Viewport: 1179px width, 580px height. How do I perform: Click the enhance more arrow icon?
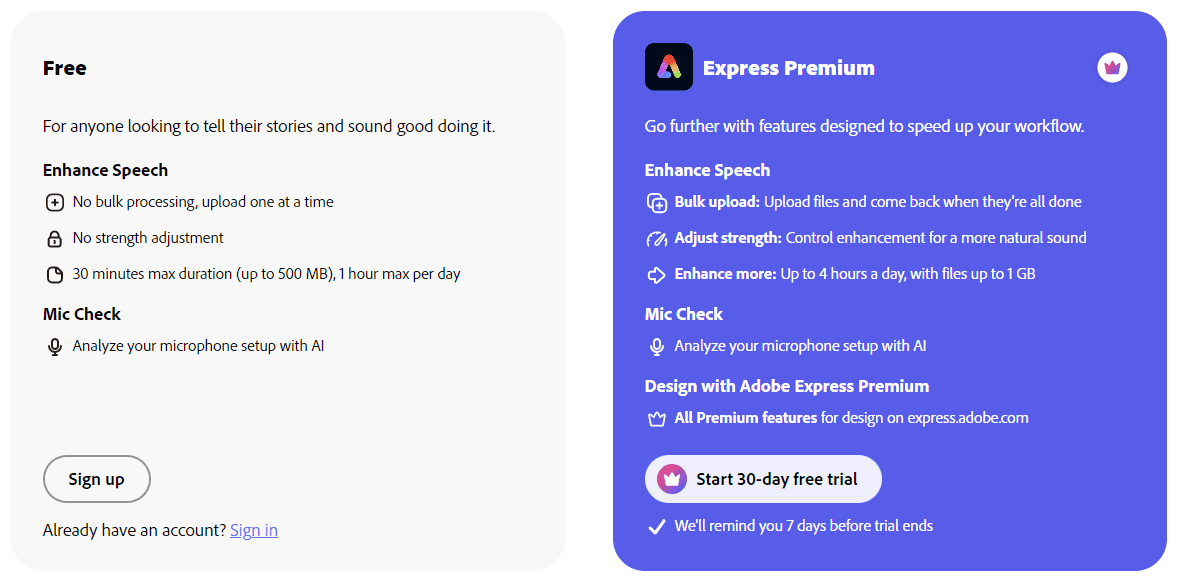[x=656, y=275]
